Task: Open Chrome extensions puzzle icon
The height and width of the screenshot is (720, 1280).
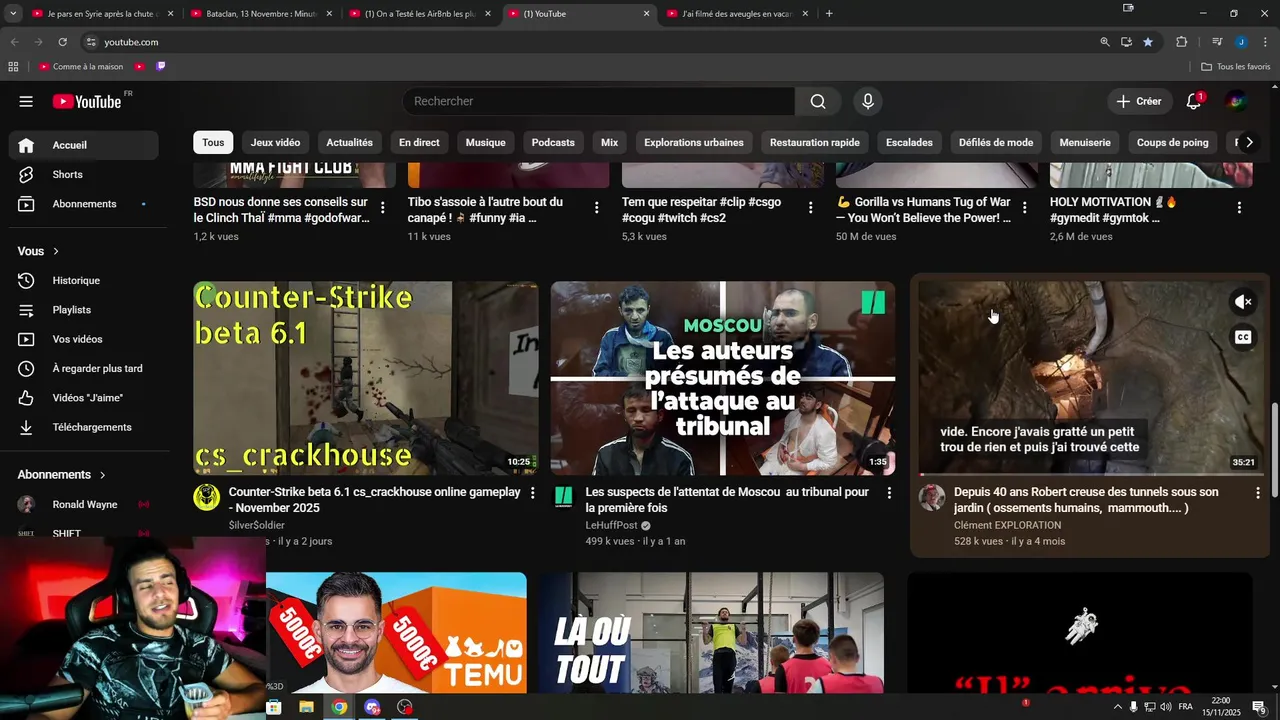Action: coord(1182,42)
